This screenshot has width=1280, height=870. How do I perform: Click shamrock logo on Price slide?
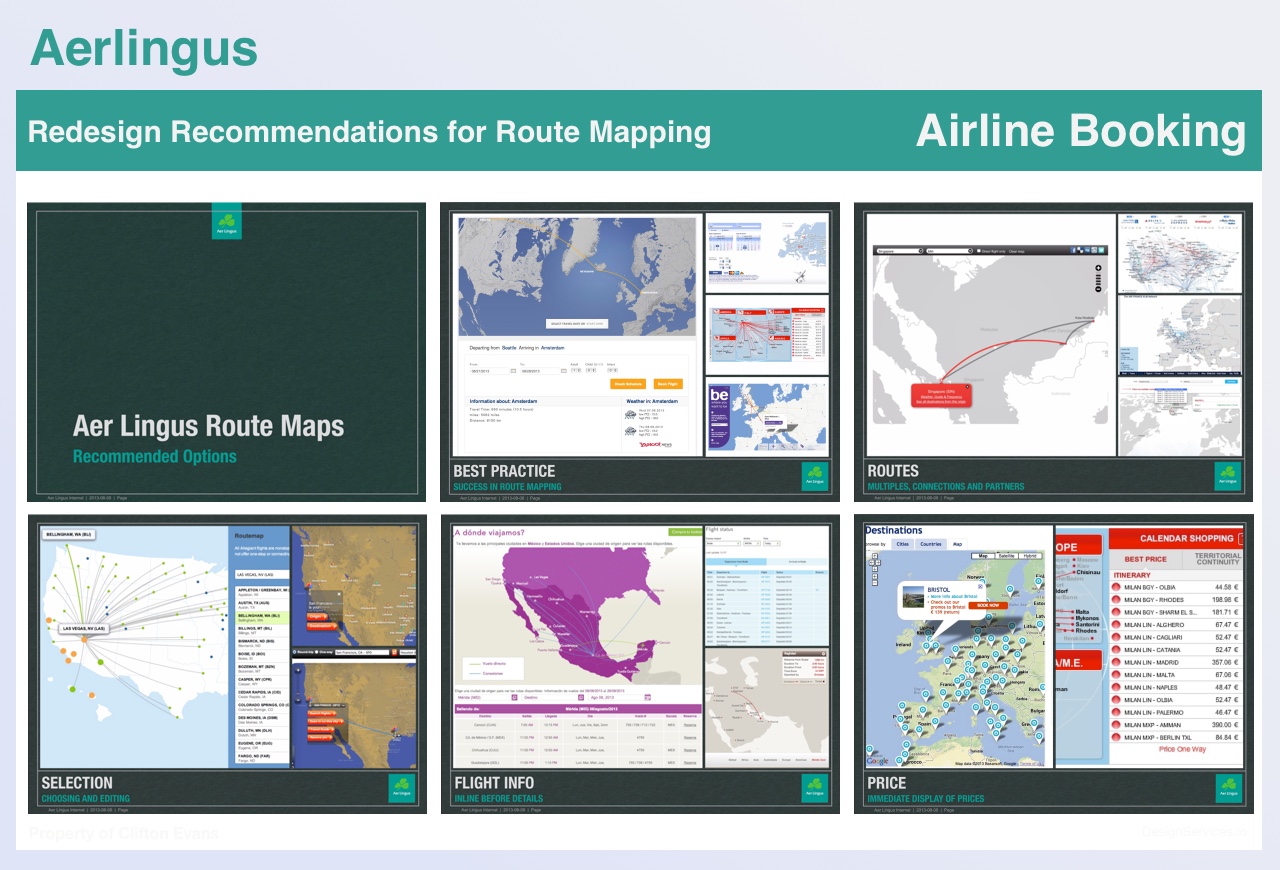1227,788
